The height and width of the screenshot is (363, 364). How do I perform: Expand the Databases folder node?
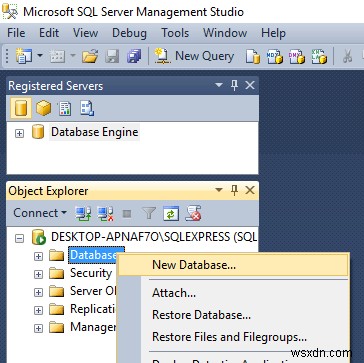pos(39,256)
